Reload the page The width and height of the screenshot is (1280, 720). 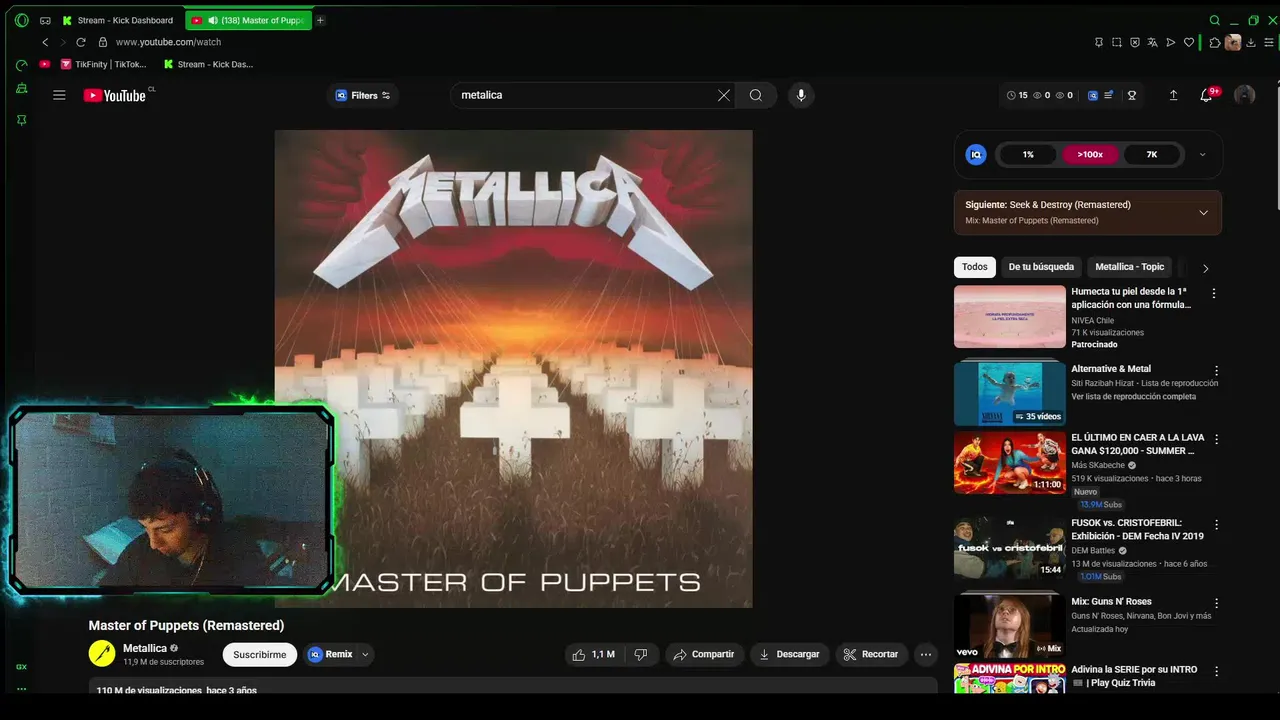point(81,42)
